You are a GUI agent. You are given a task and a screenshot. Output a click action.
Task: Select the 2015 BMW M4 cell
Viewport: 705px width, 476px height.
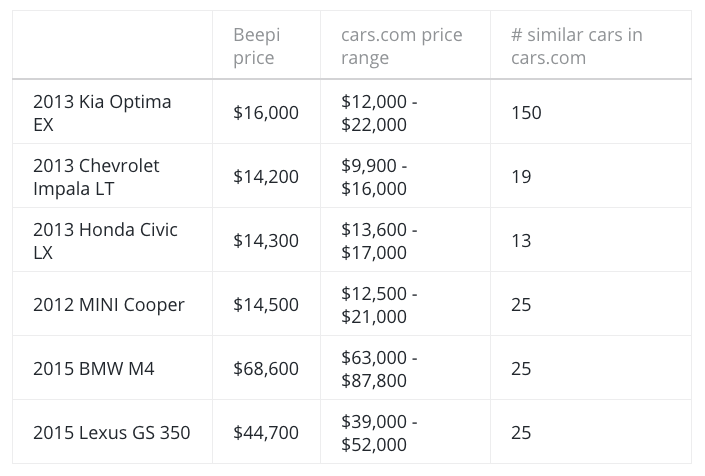(x=94, y=369)
